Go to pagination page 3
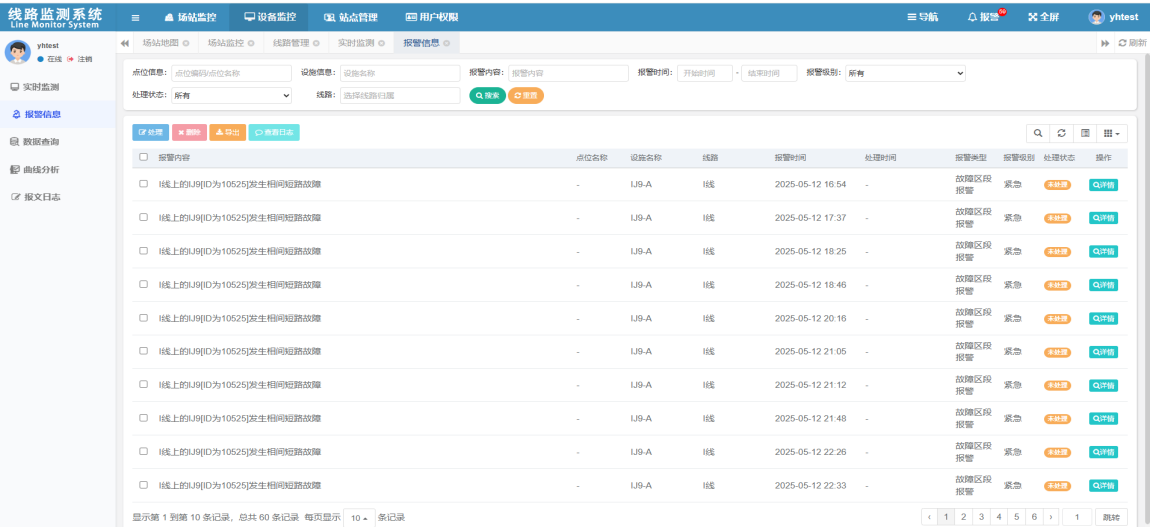This screenshot has height=527, width=1150. click(981, 517)
